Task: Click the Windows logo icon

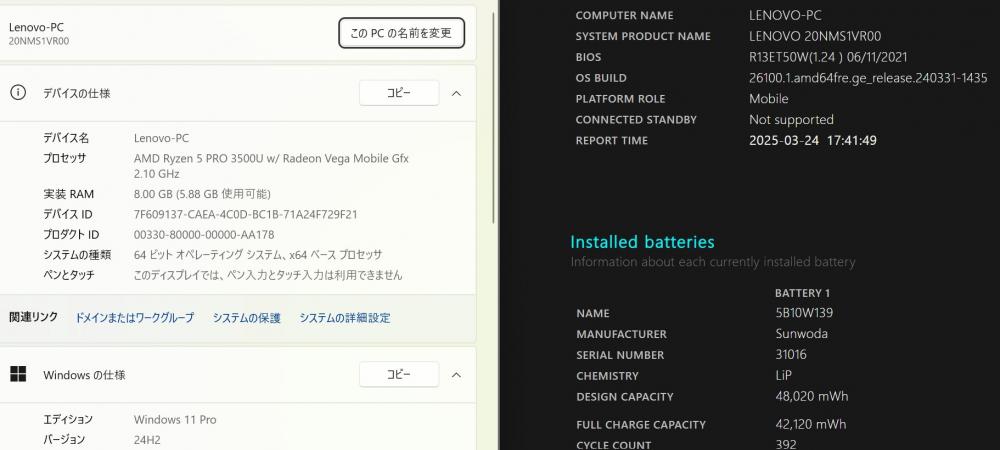Action: (18, 375)
